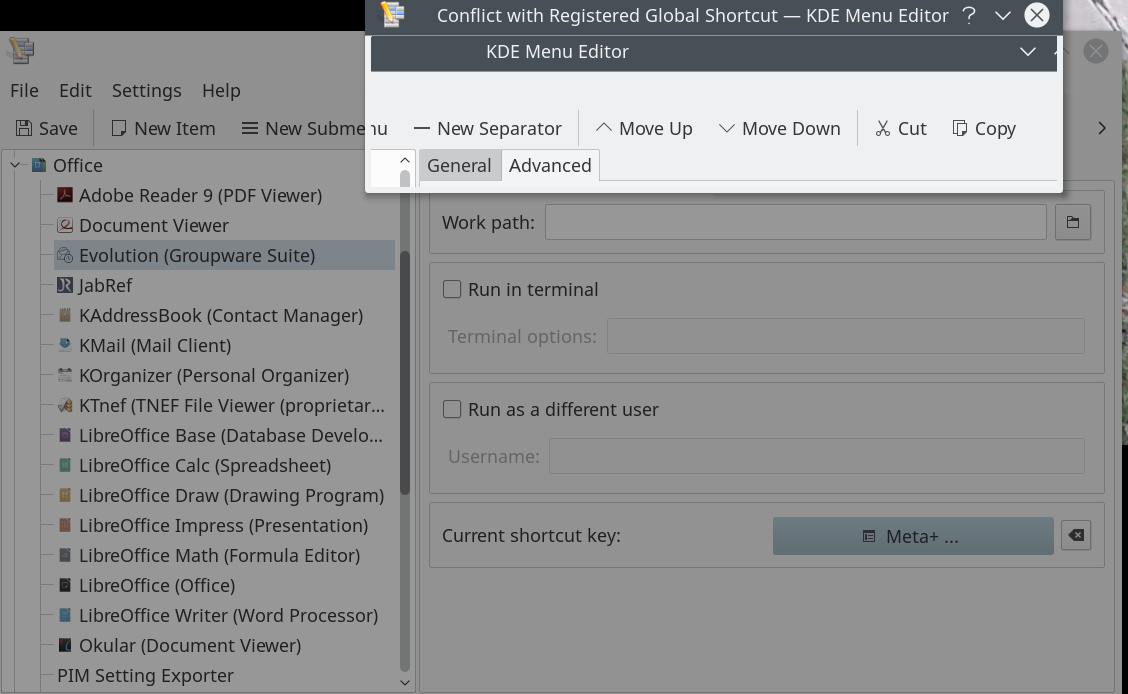
Task: Click the Current shortcut key label
Action: click(531, 536)
